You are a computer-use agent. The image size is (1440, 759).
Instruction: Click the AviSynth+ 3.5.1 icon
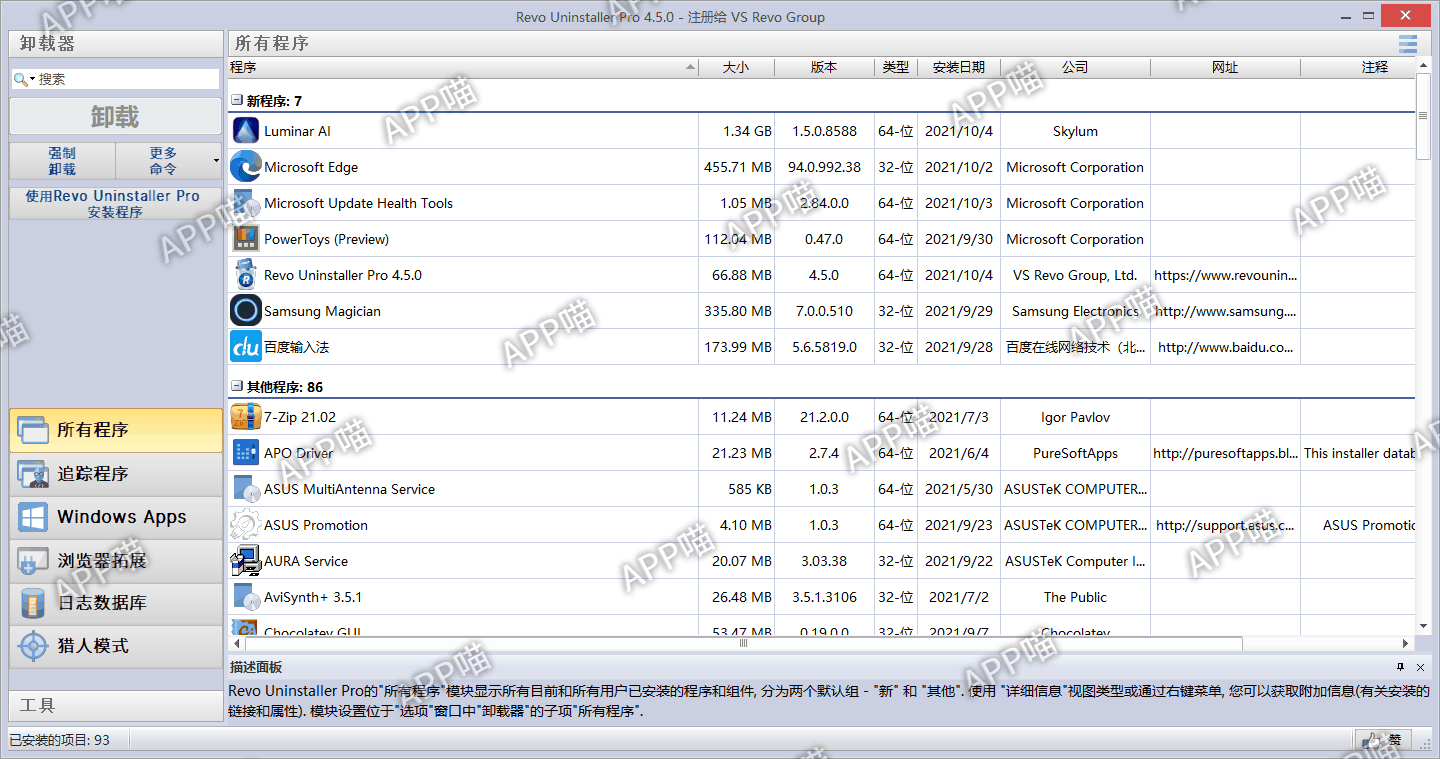(245, 597)
